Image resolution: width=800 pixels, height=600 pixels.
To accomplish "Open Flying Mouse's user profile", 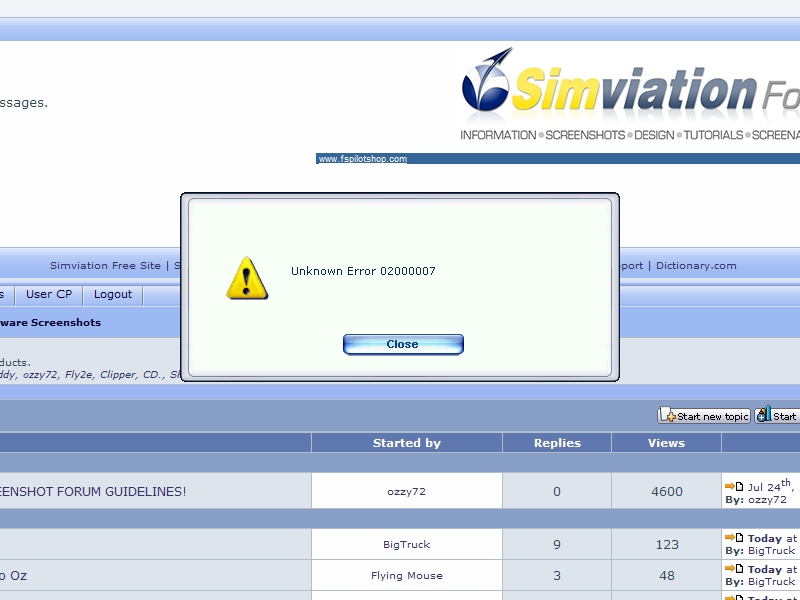I will point(406,576).
